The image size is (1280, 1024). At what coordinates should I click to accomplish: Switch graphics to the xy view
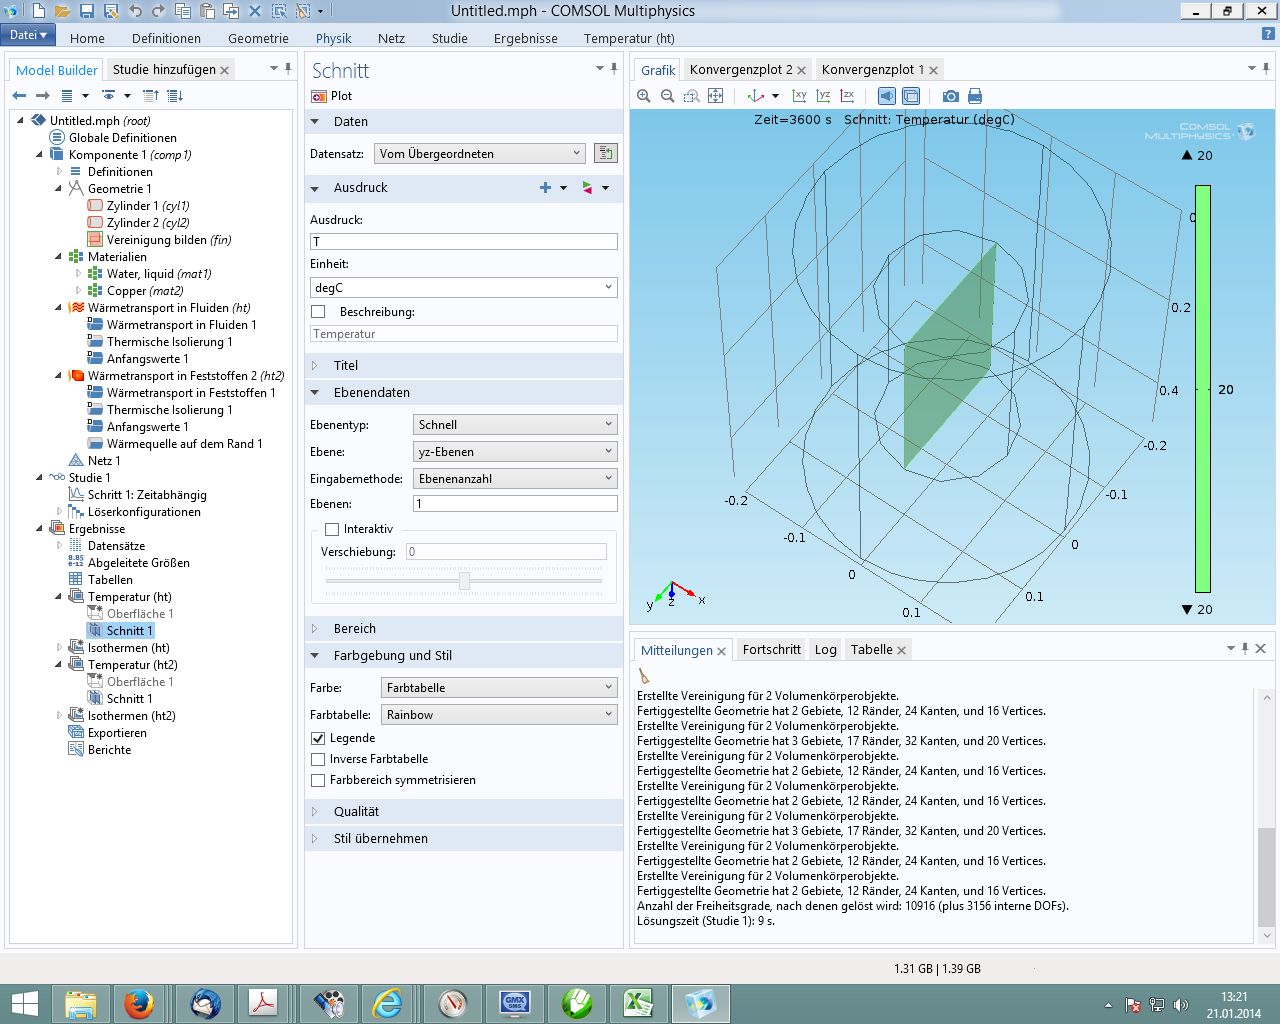click(799, 96)
